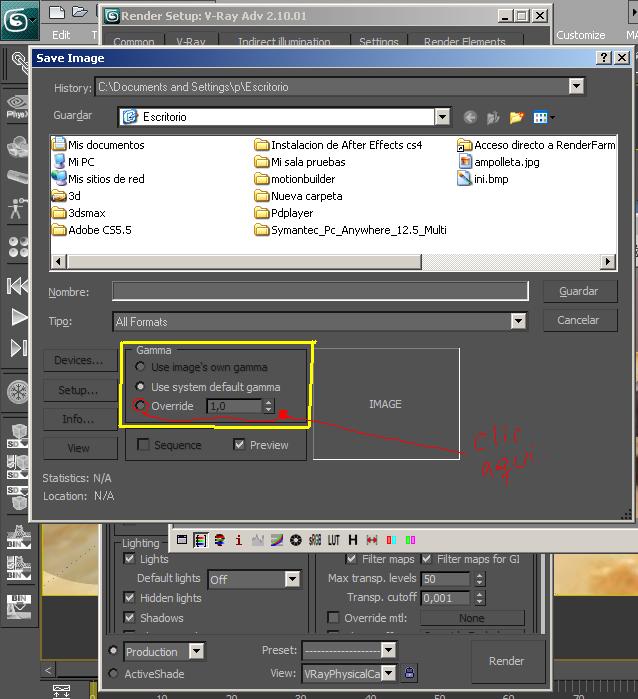
Task: Toggle the exposure correction aperture icon
Action: (296, 540)
